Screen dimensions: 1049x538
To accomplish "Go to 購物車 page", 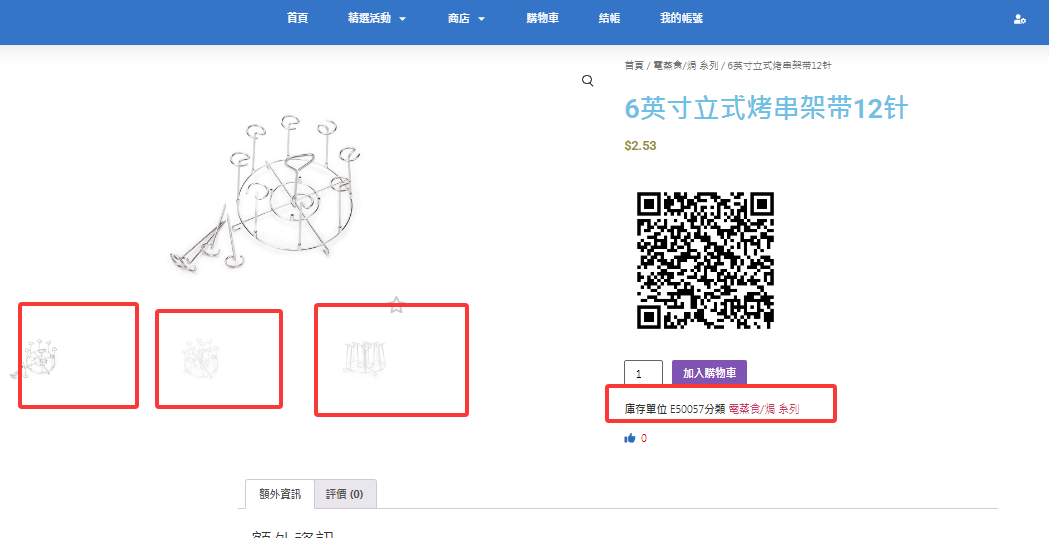I will pyautogui.click(x=543, y=19).
